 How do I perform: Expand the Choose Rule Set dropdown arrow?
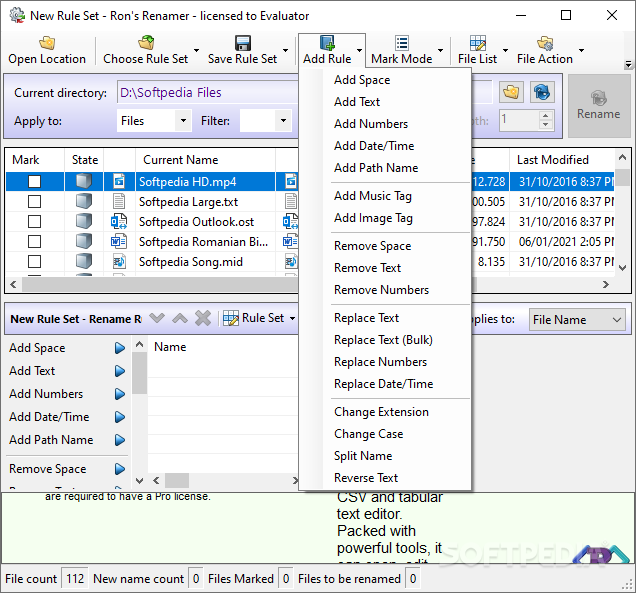[196, 51]
